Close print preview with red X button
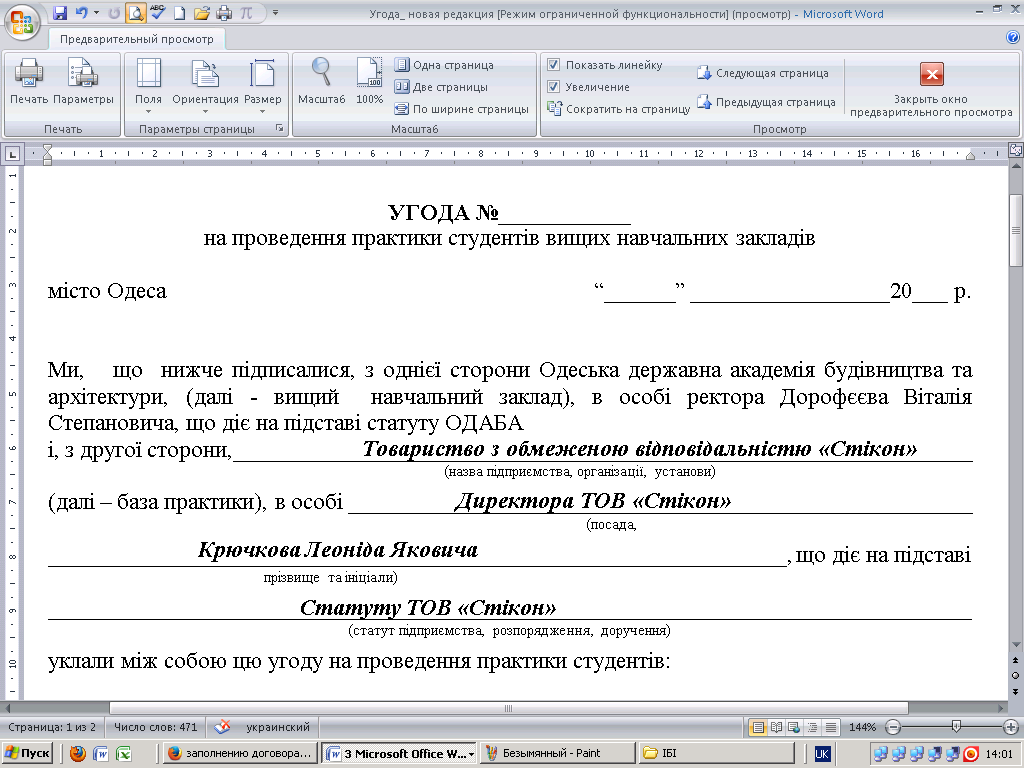This screenshot has width=1024, height=768. 931,74
